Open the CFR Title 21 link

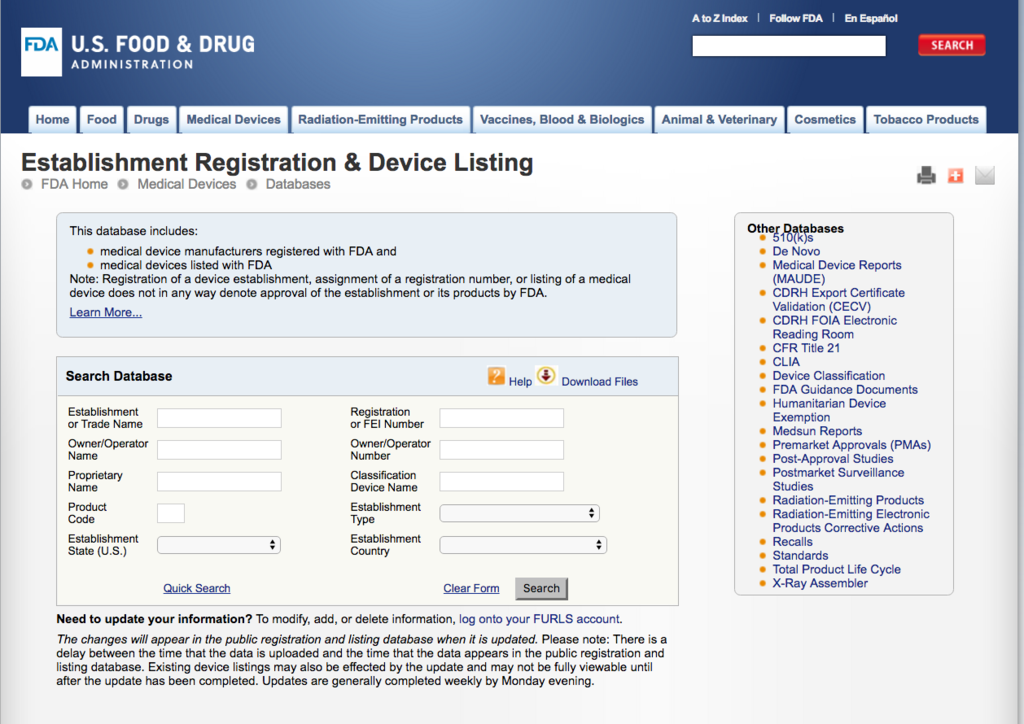coord(806,348)
